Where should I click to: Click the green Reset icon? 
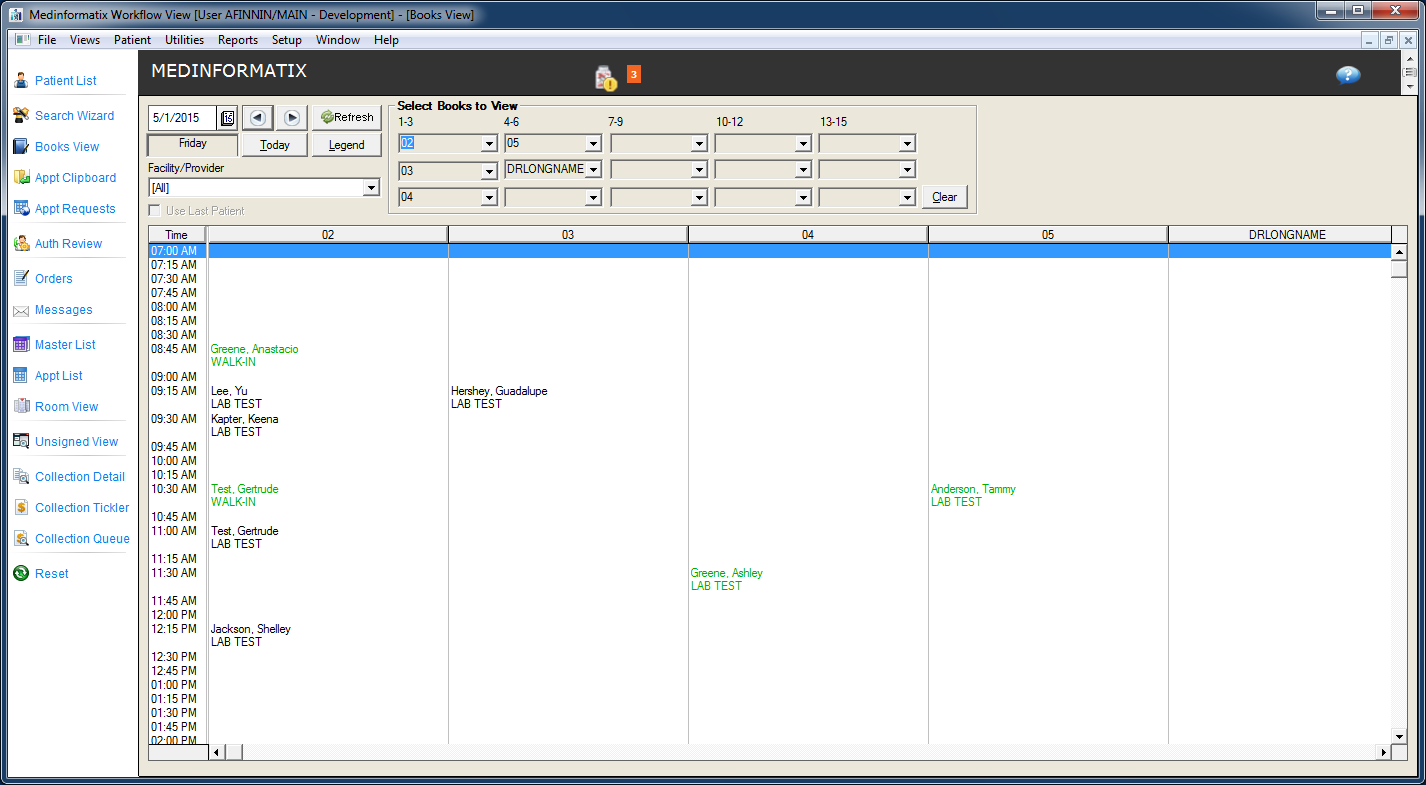pyautogui.click(x=21, y=574)
